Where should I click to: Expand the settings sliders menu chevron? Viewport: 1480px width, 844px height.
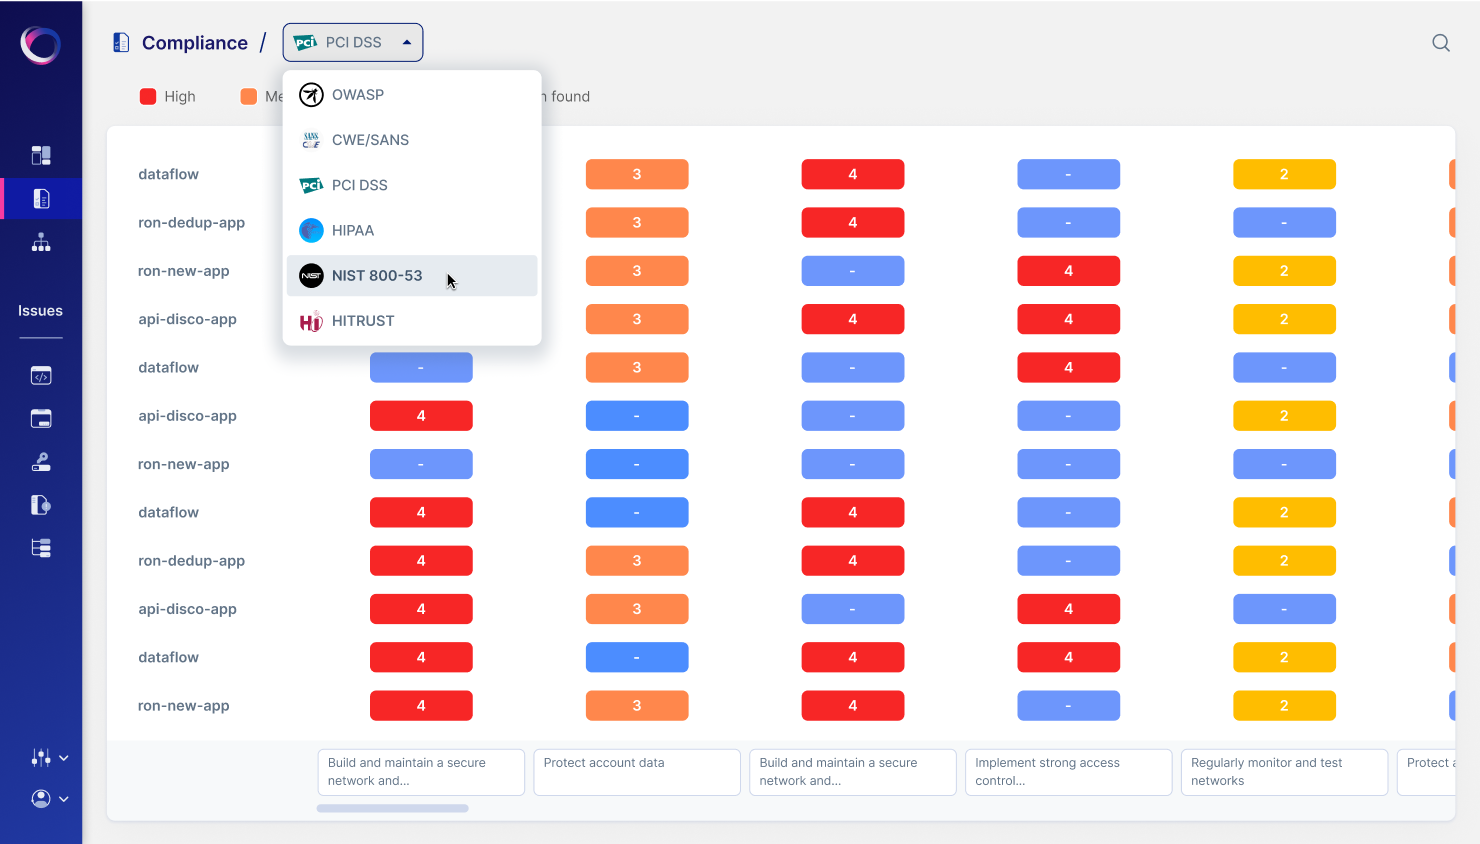(64, 758)
